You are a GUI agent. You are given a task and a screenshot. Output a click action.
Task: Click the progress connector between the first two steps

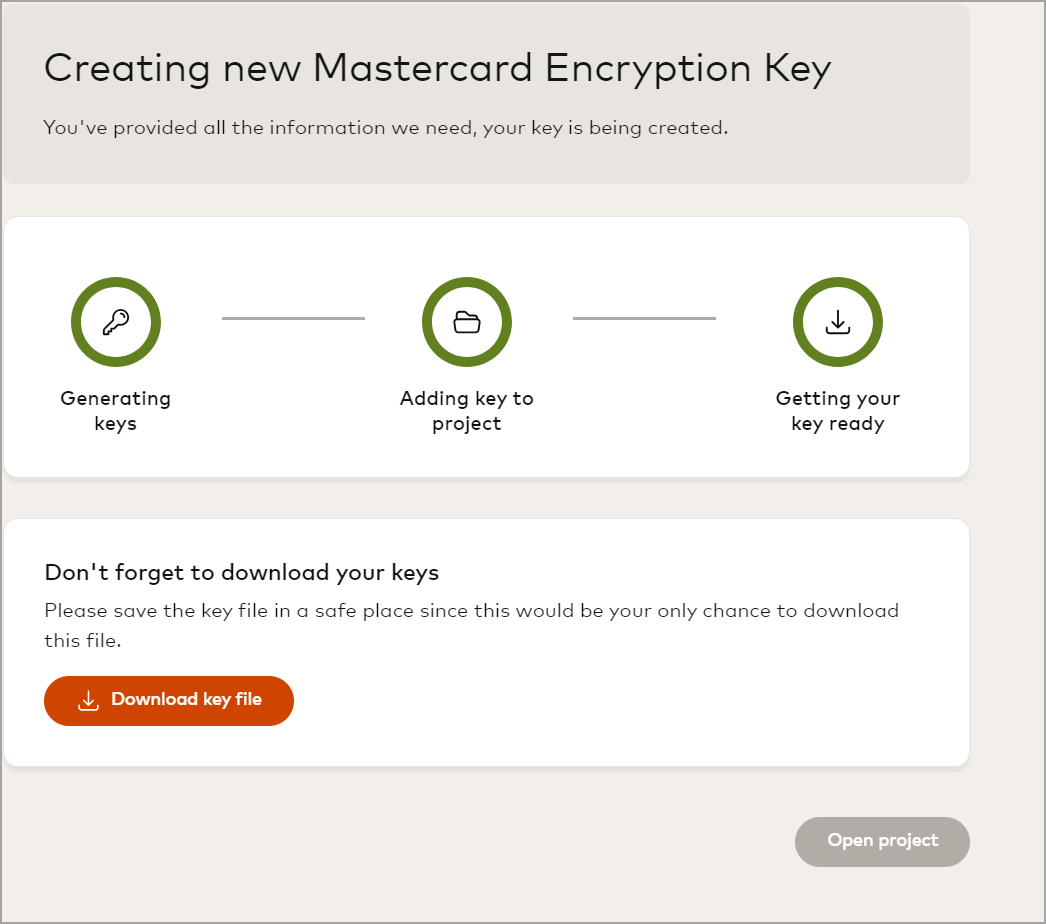click(x=292, y=318)
